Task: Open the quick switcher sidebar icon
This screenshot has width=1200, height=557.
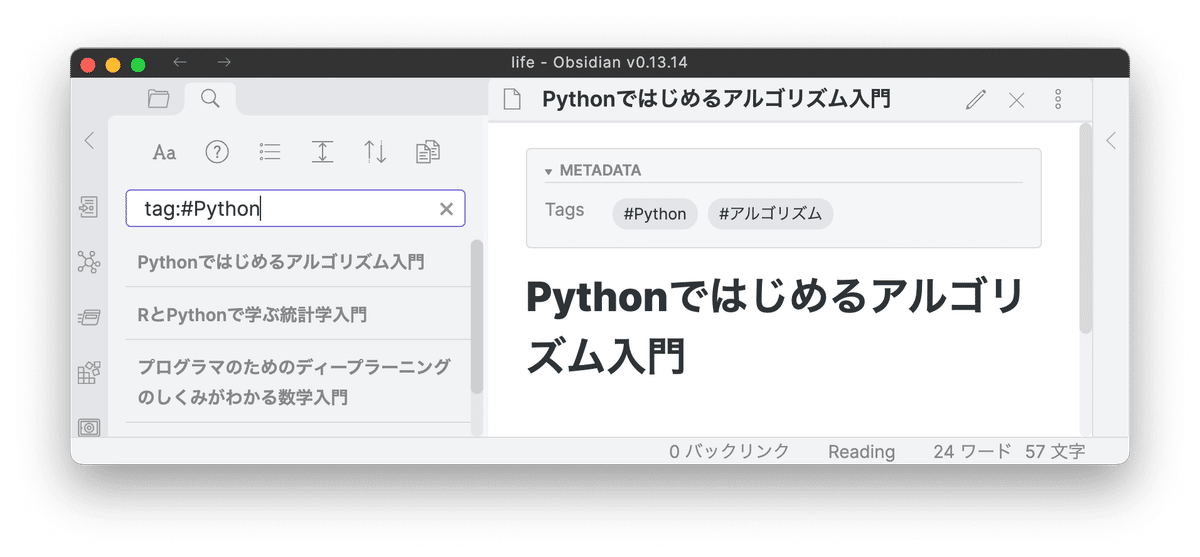Action: click(89, 208)
